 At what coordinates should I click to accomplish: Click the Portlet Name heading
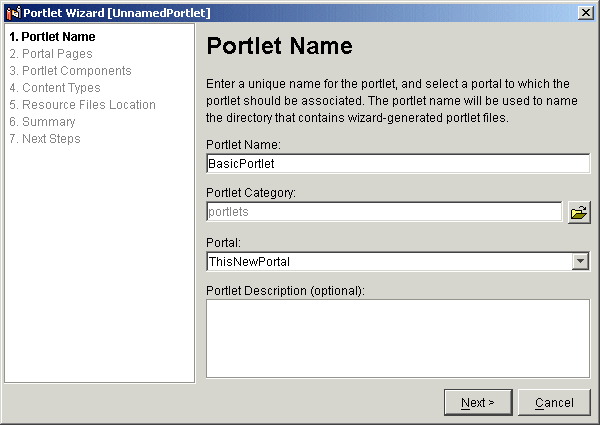[279, 46]
